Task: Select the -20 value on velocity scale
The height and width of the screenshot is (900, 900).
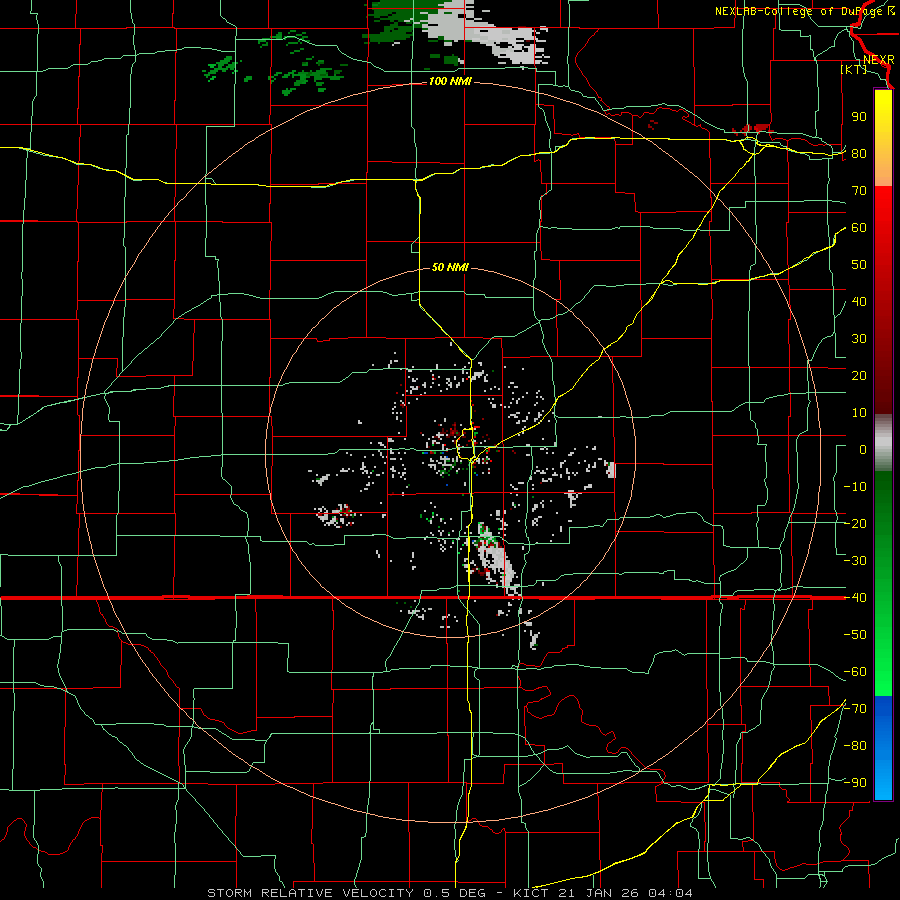Action: click(x=855, y=524)
